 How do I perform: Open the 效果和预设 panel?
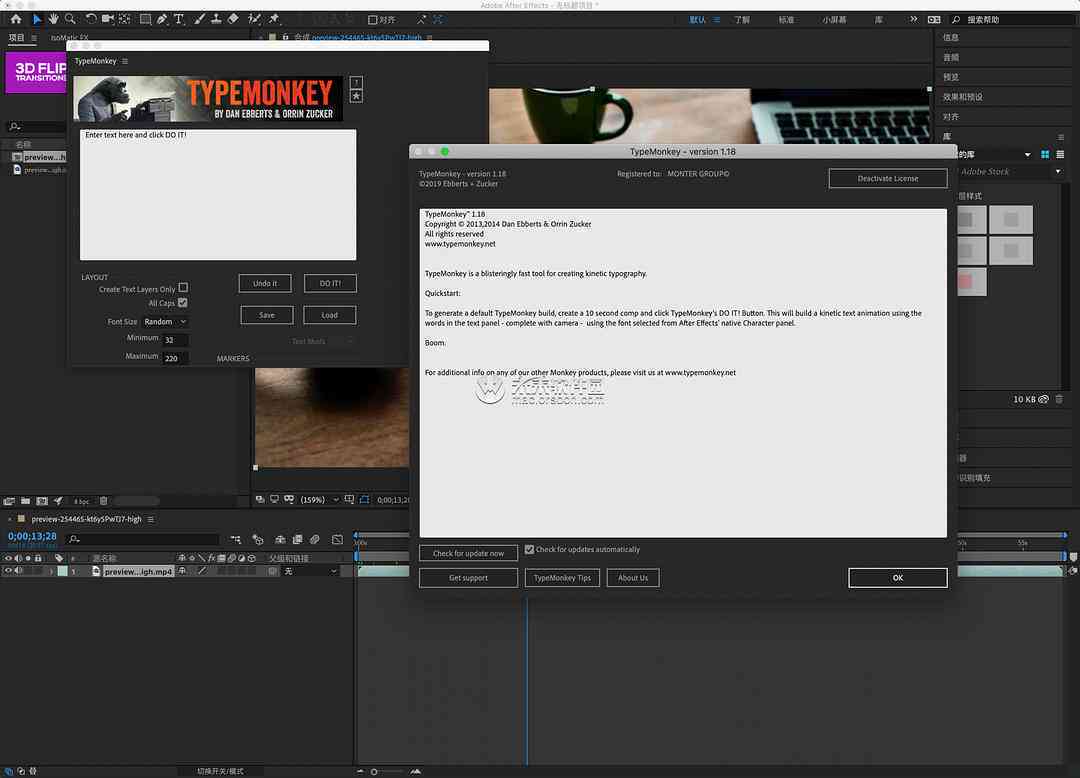tap(963, 97)
